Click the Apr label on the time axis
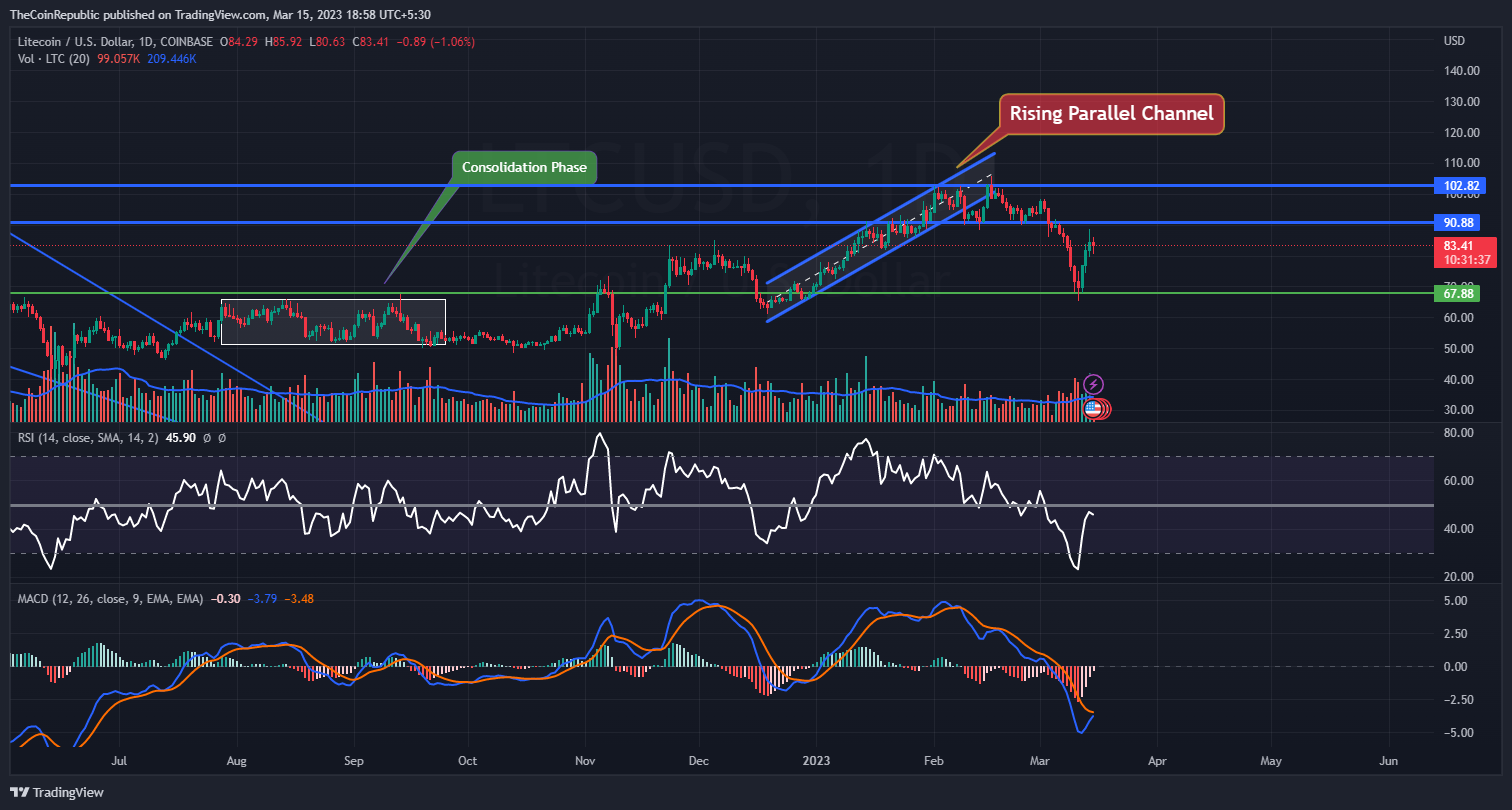This screenshot has width=1512, height=810. point(1157,761)
